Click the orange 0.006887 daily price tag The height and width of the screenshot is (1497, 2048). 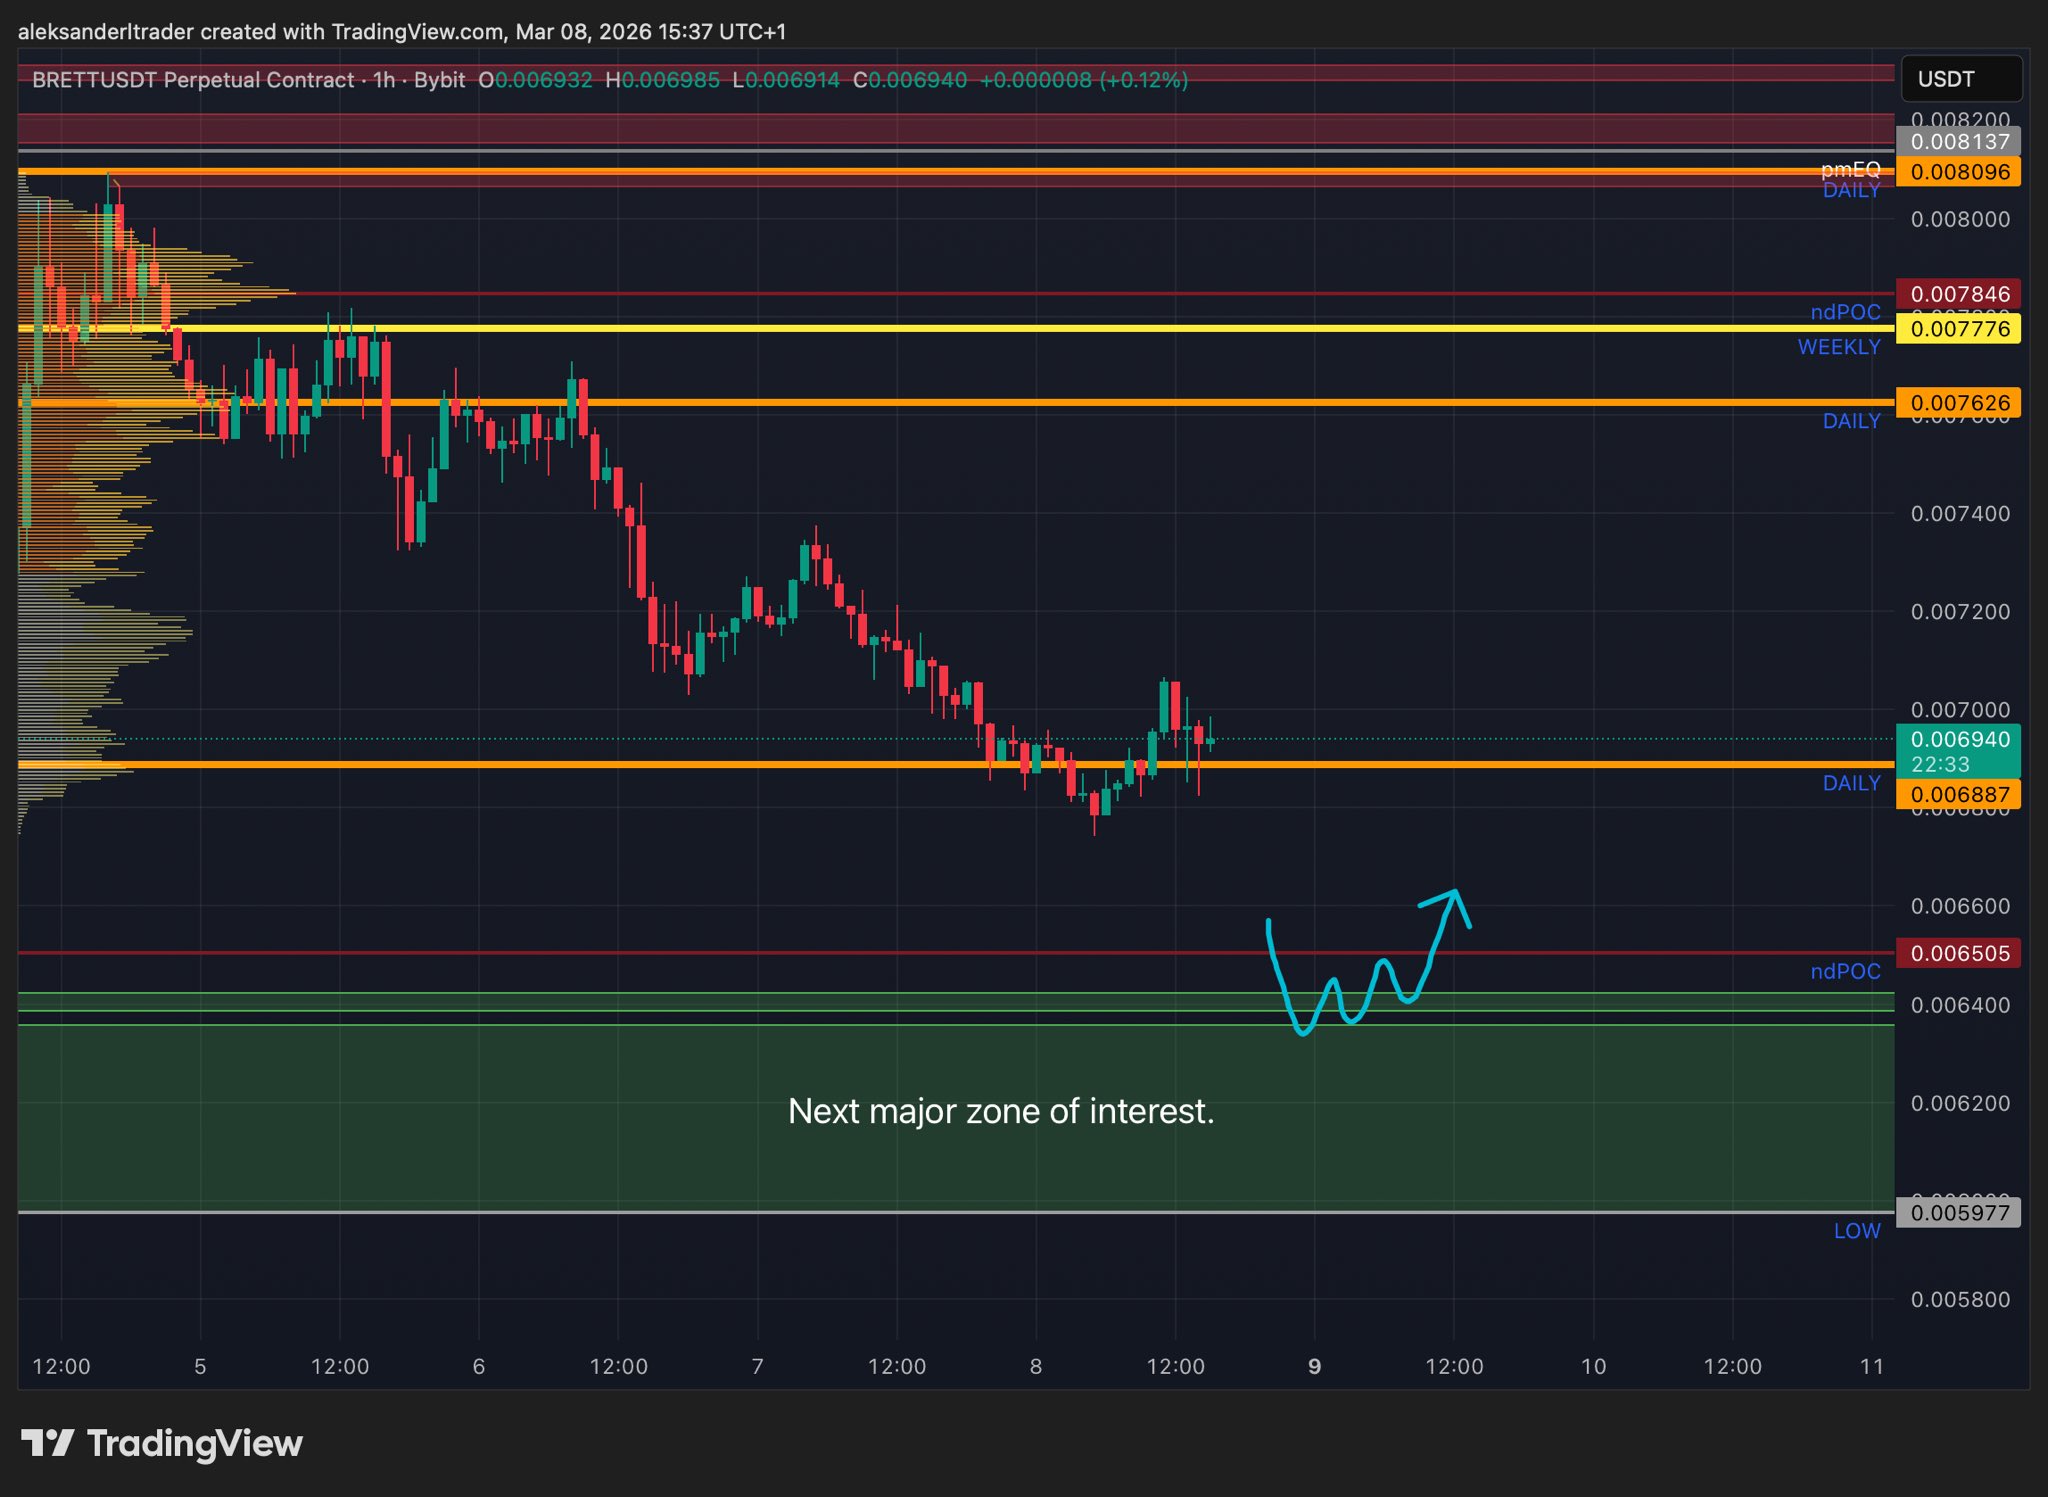1958,795
